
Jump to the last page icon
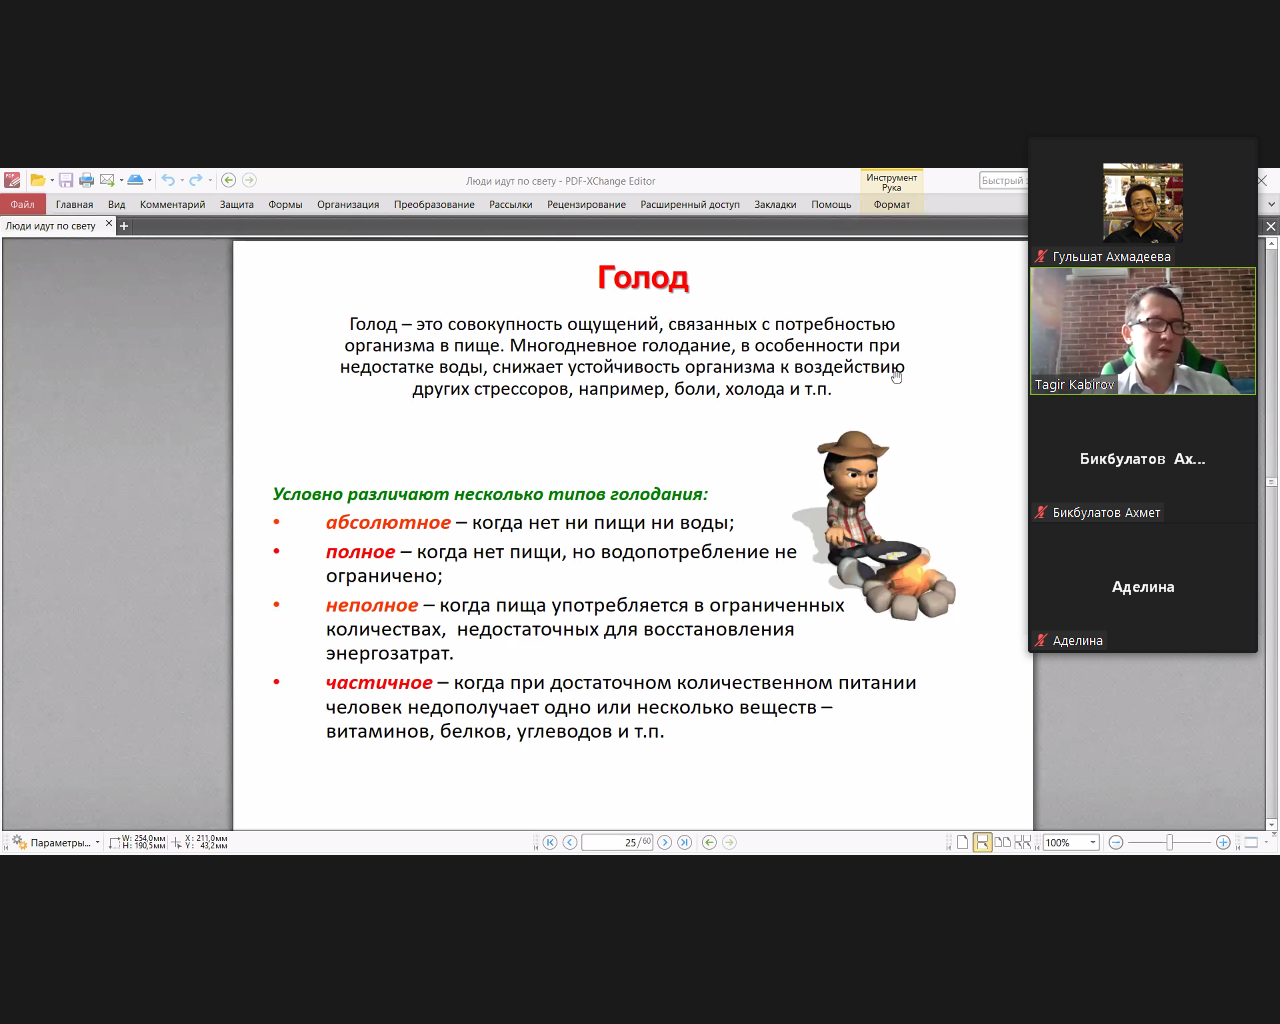tap(685, 843)
